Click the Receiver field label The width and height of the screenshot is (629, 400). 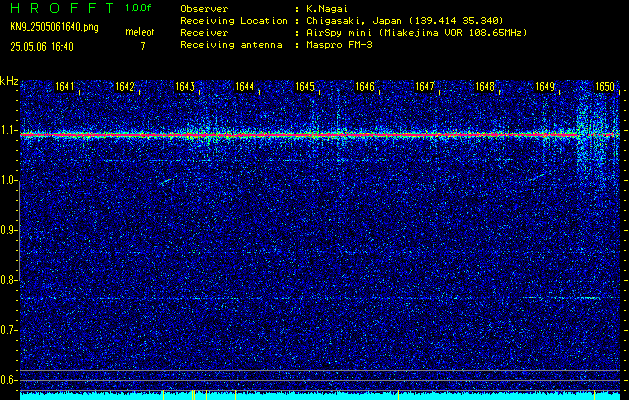click(204, 32)
